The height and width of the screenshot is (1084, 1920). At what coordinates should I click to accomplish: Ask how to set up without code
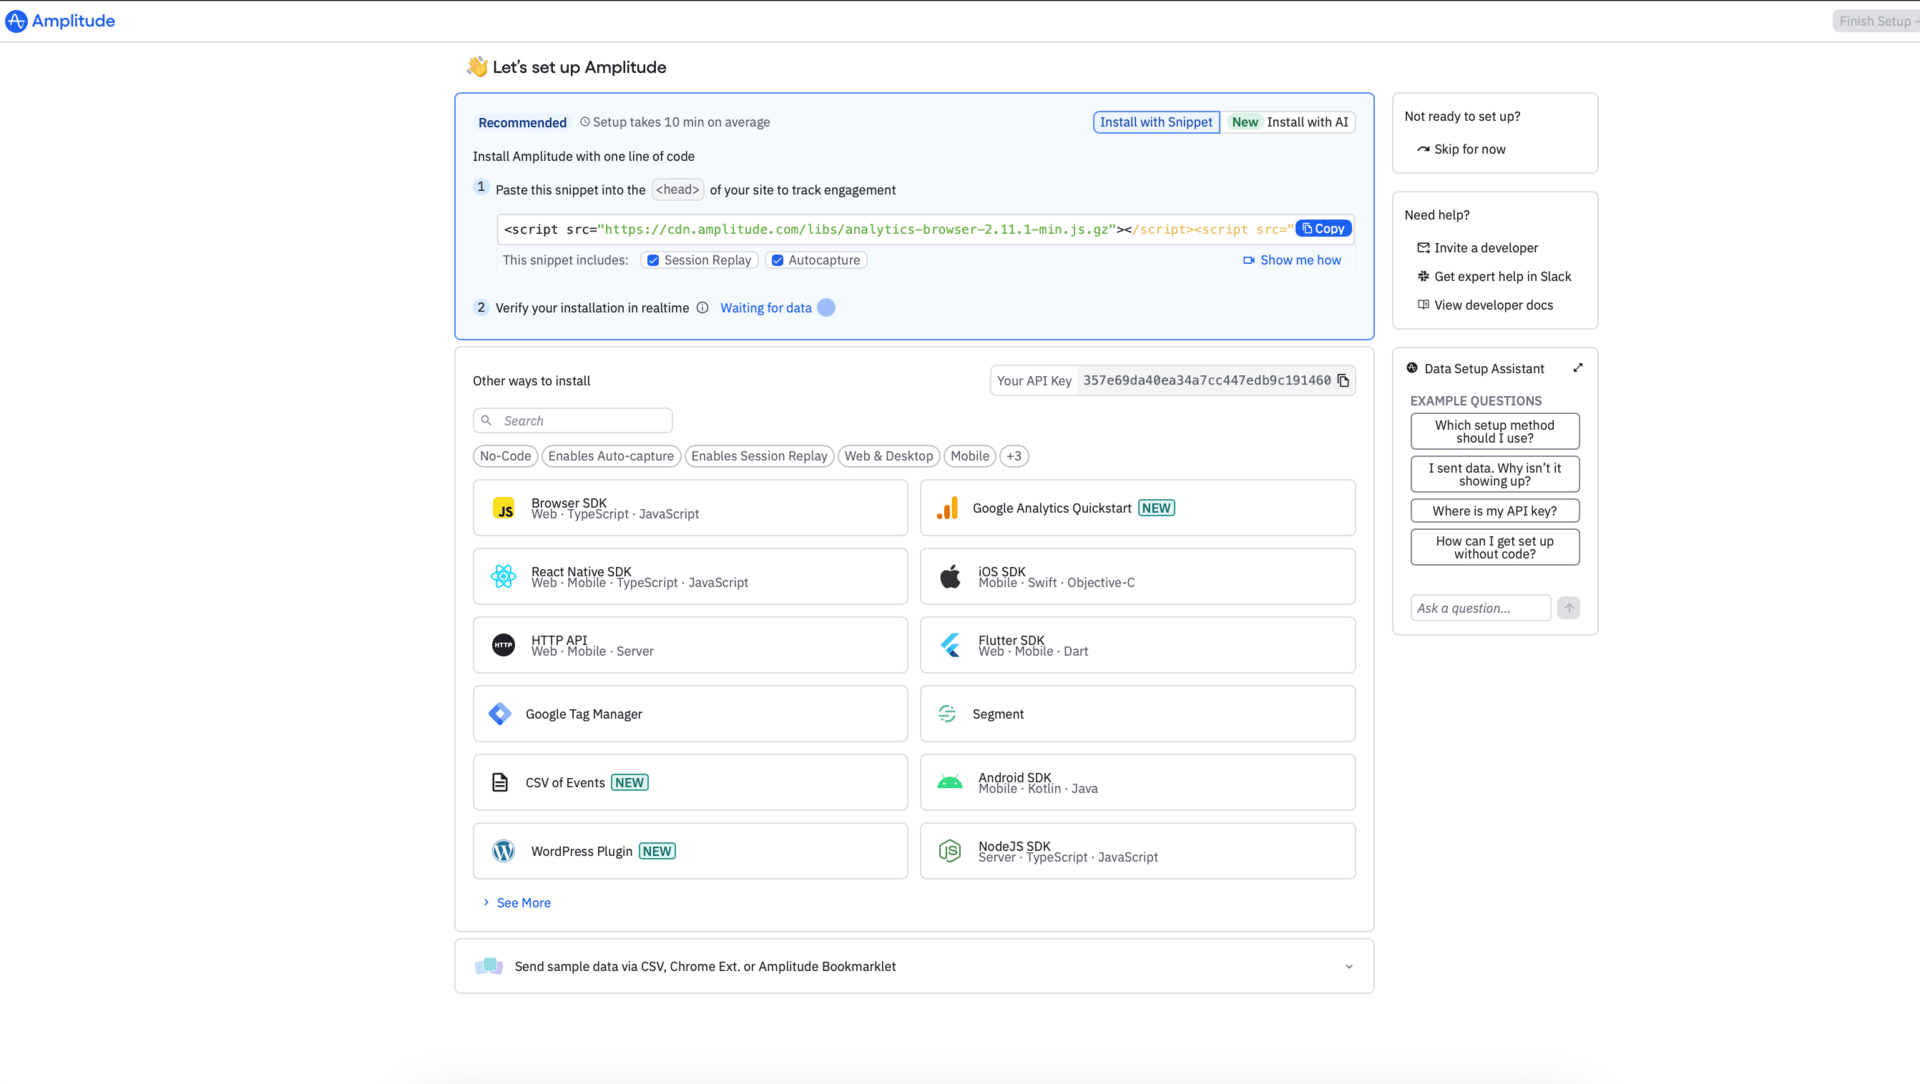[x=1495, y=548]
